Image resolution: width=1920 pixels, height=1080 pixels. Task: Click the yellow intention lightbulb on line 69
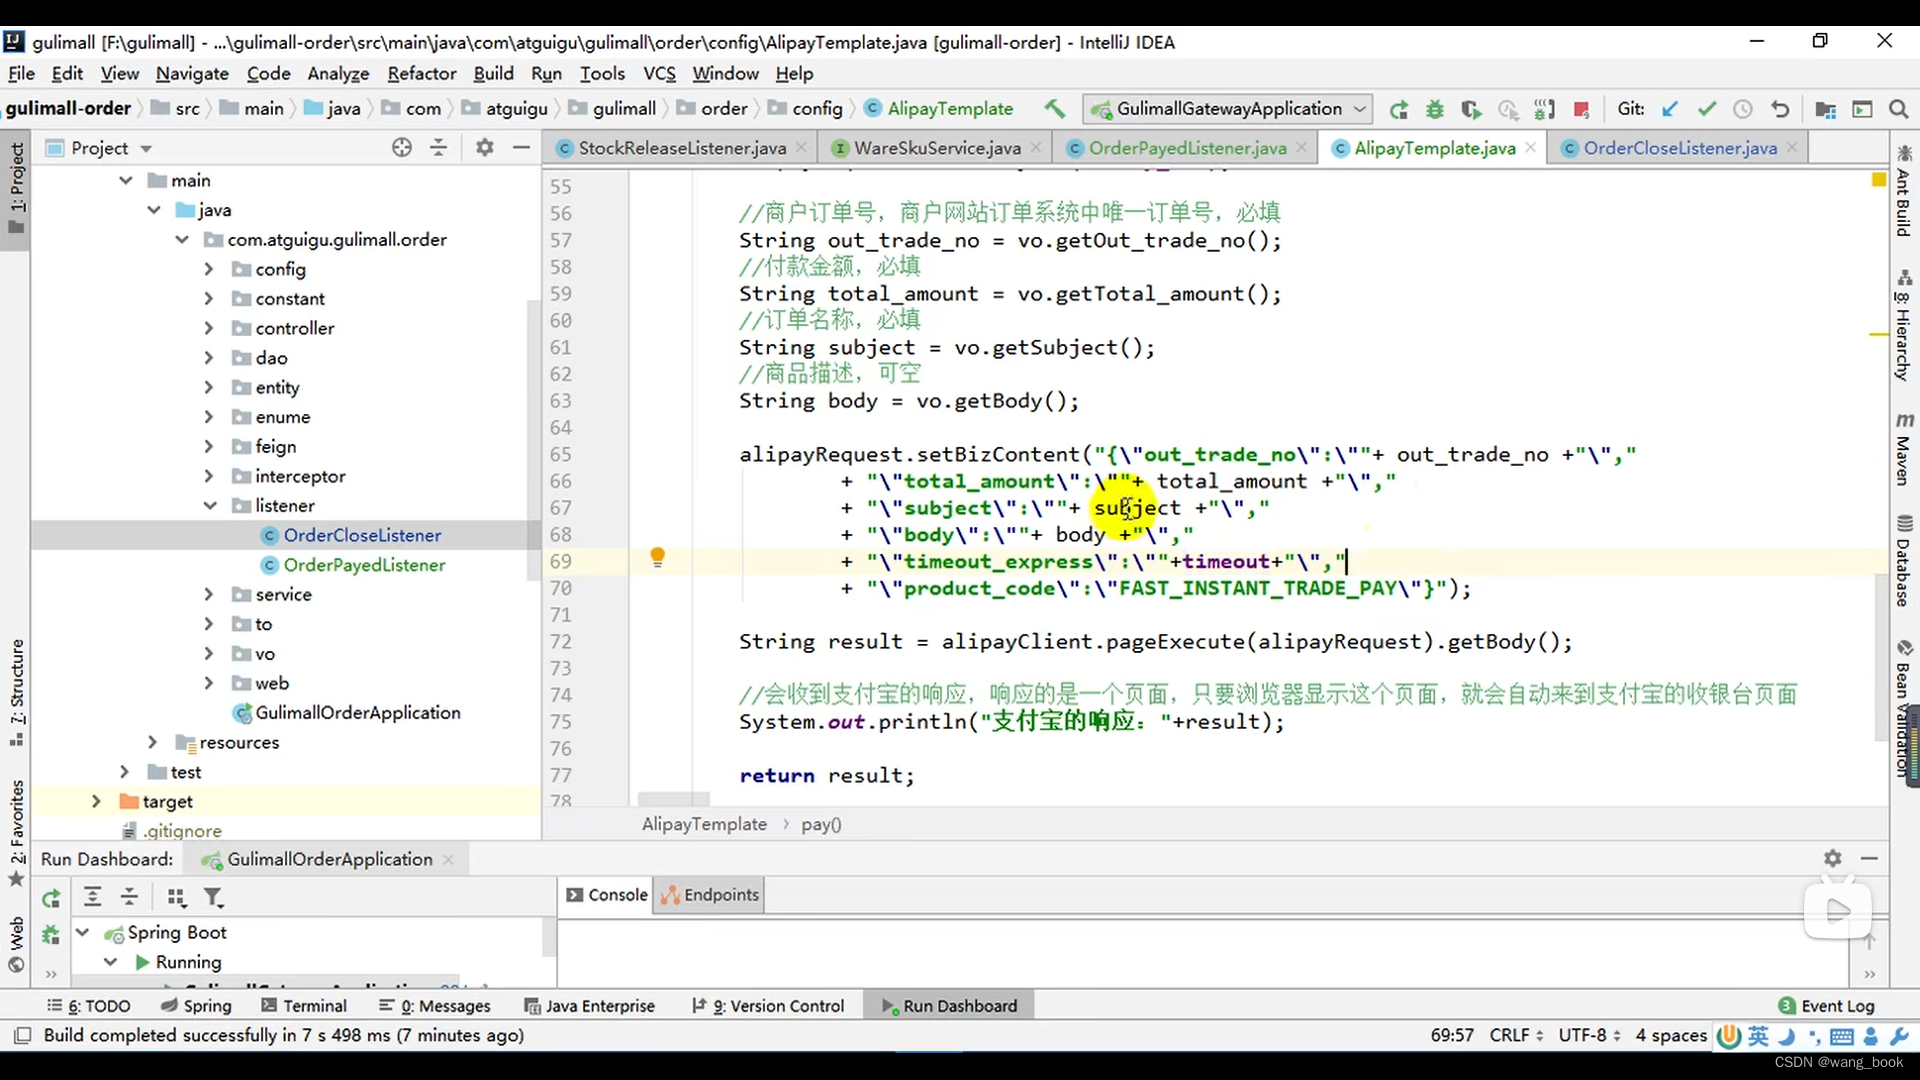point(657,557)
